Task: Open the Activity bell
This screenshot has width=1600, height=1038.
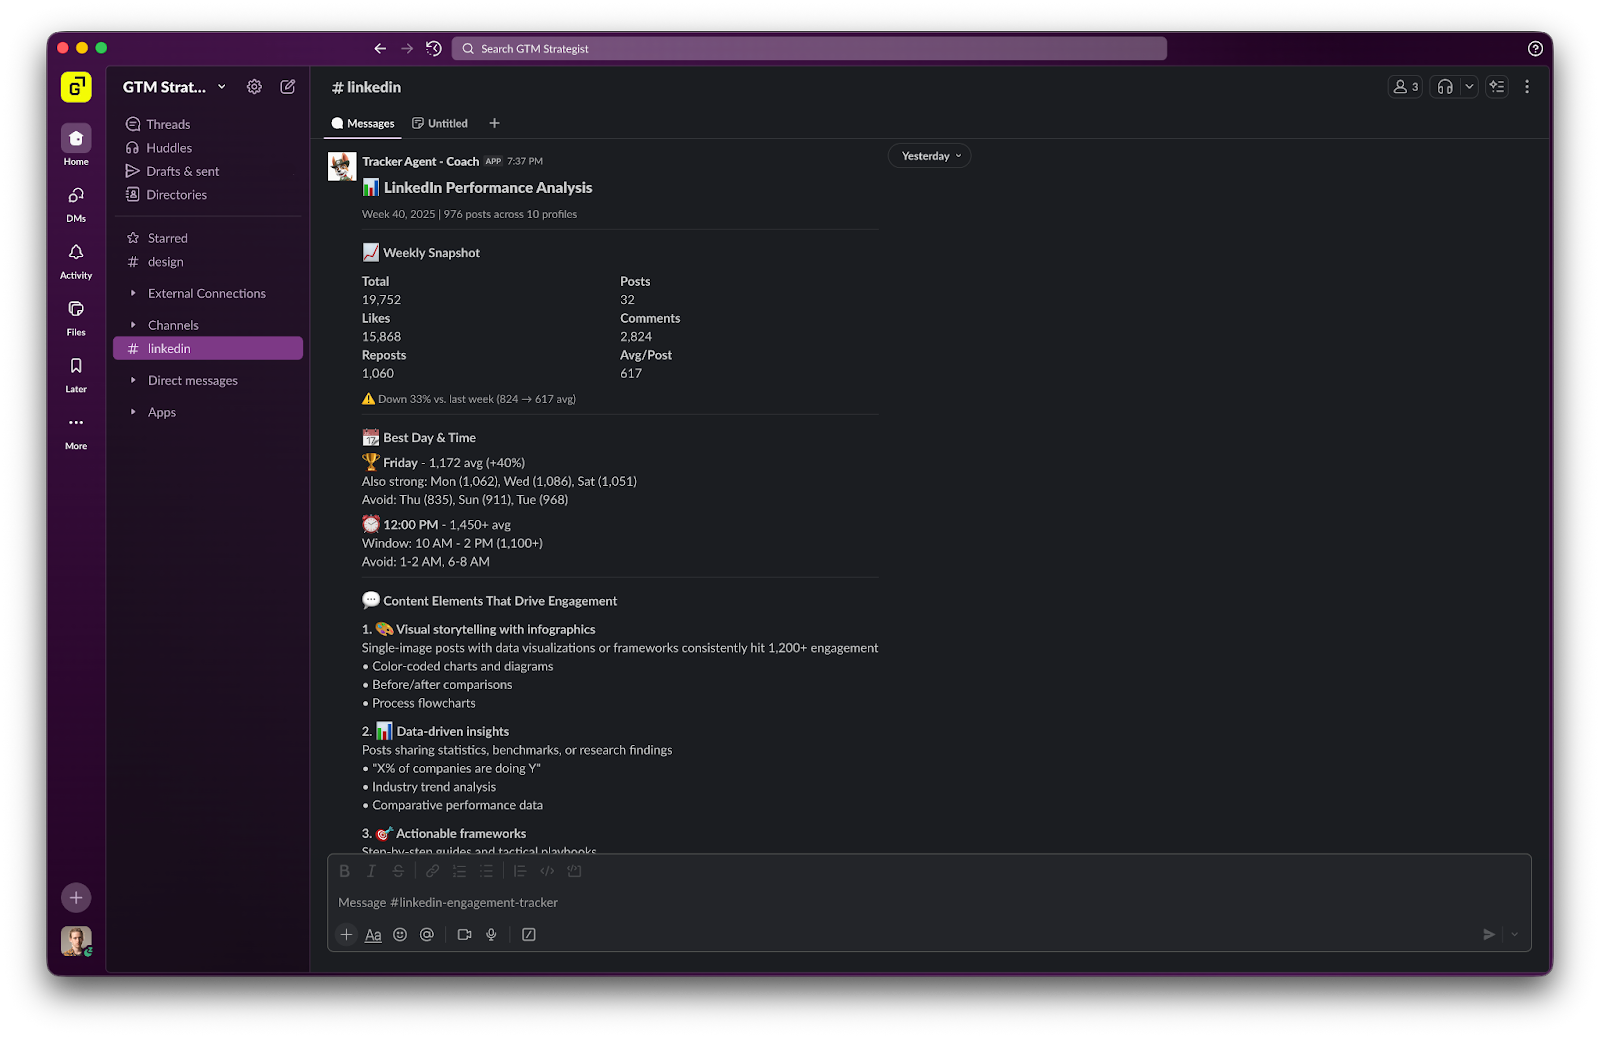Action: tap(76, 260)
